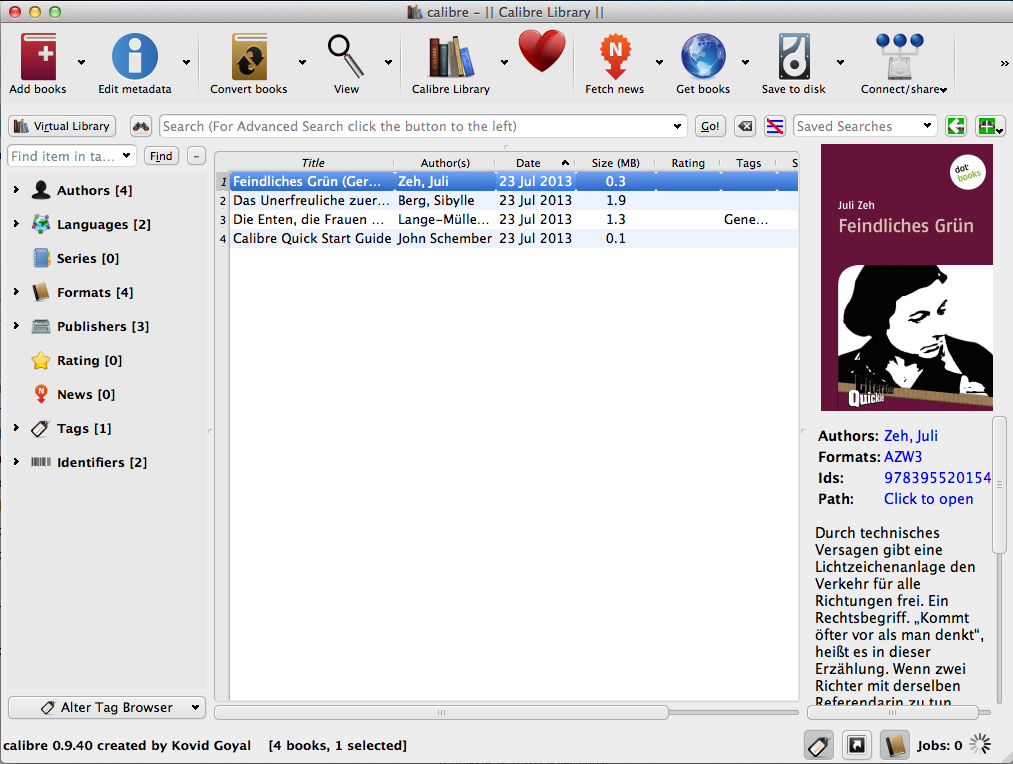Viewport: 1013px width, 764px height.
Task: Sort by the Title column header
Action: [x=313, y=163]
